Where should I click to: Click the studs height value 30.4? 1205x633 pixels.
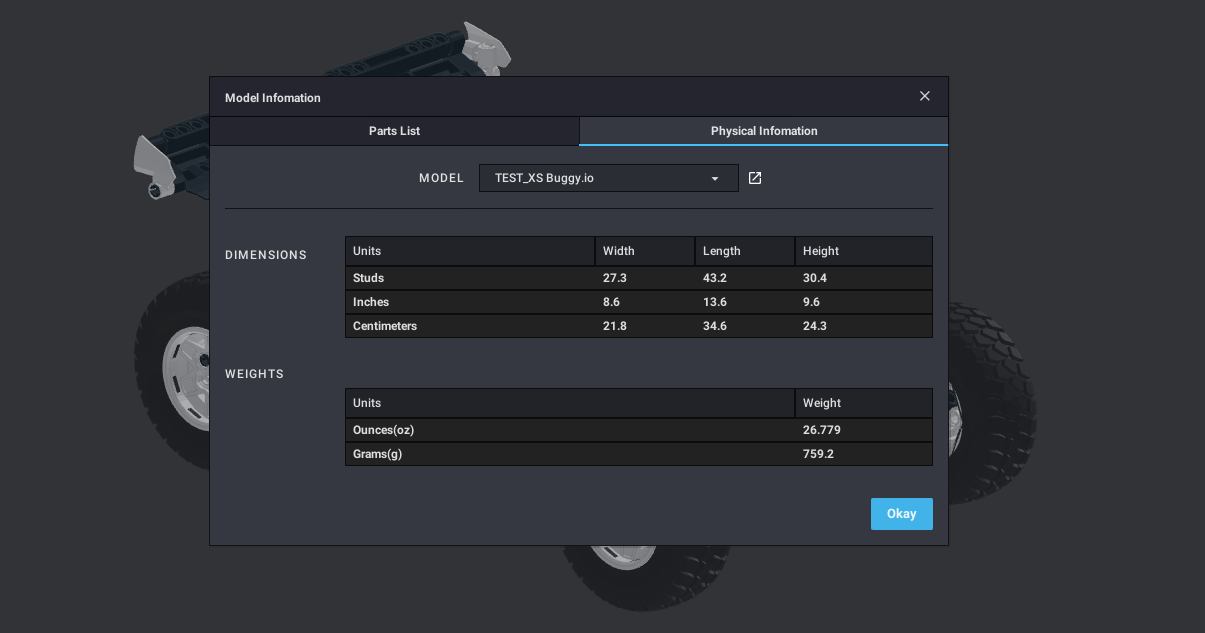pos(815,278)
